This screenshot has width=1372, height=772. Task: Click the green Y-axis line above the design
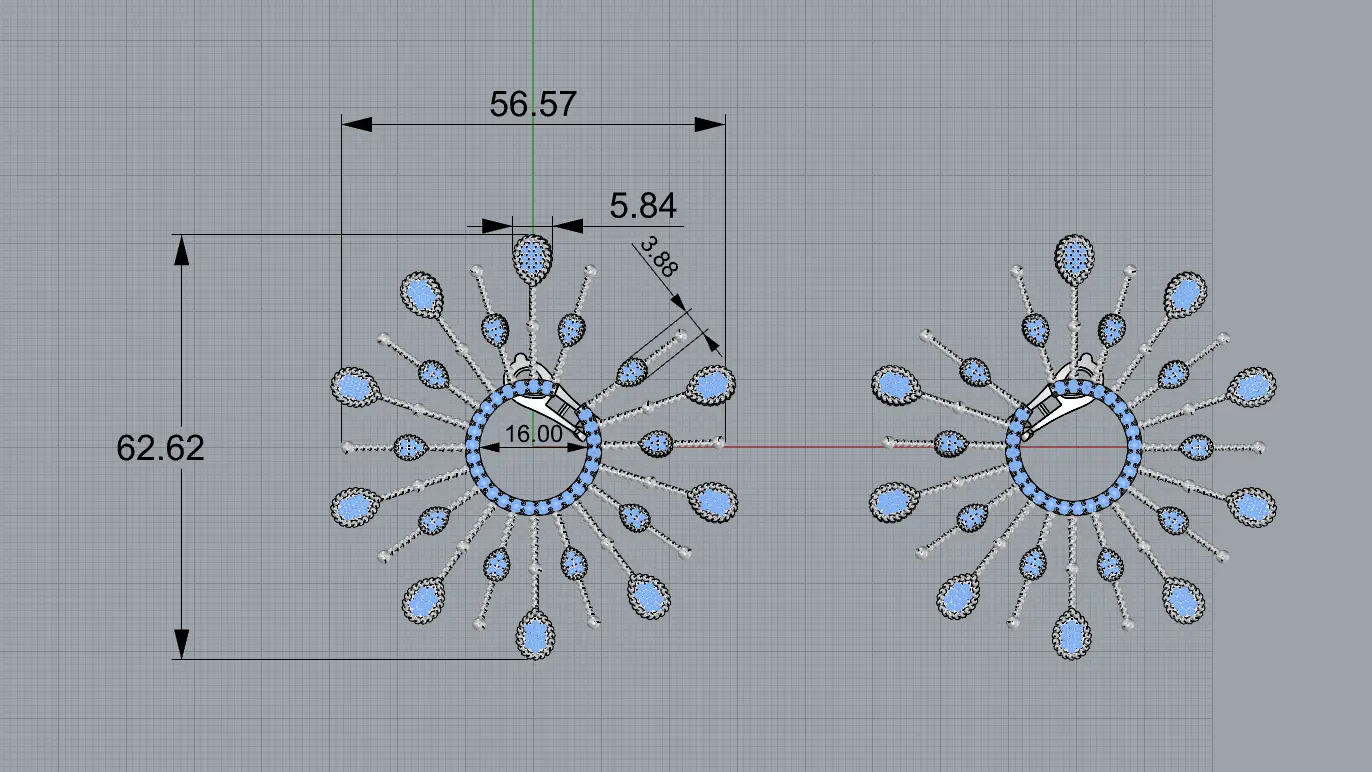click(533, 50)
